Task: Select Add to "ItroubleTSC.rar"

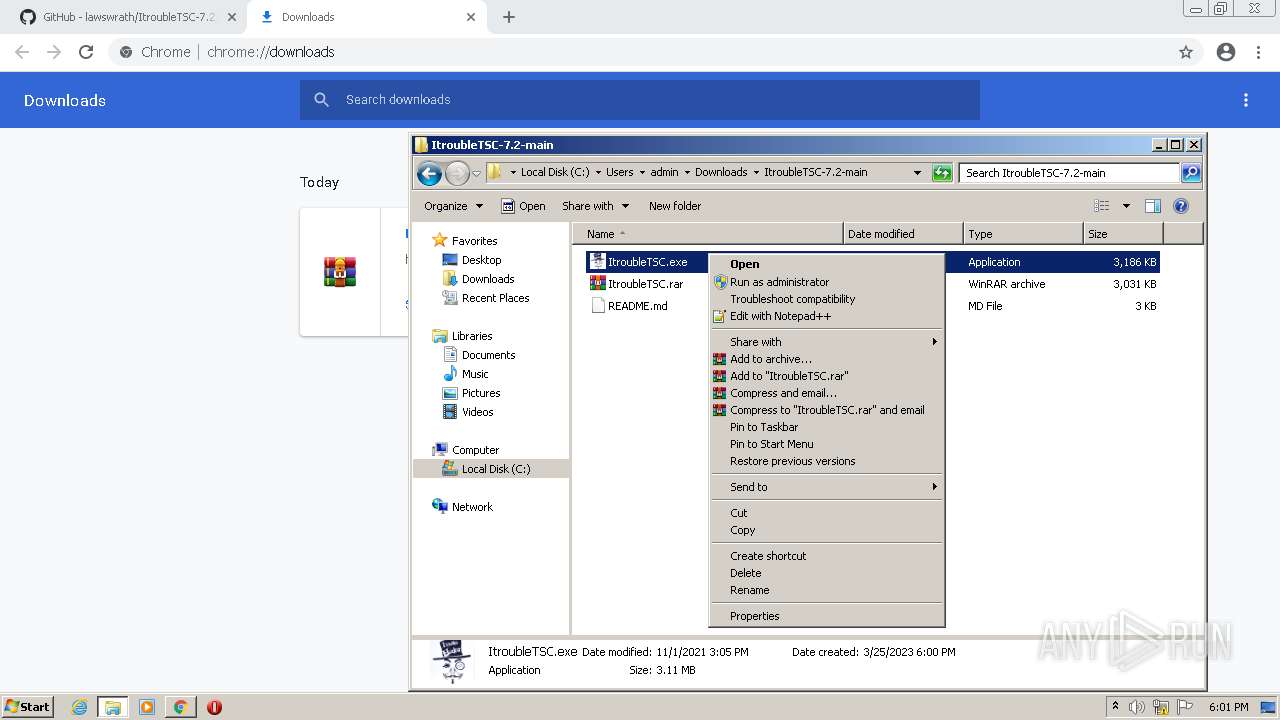Action: coord(827,376)
